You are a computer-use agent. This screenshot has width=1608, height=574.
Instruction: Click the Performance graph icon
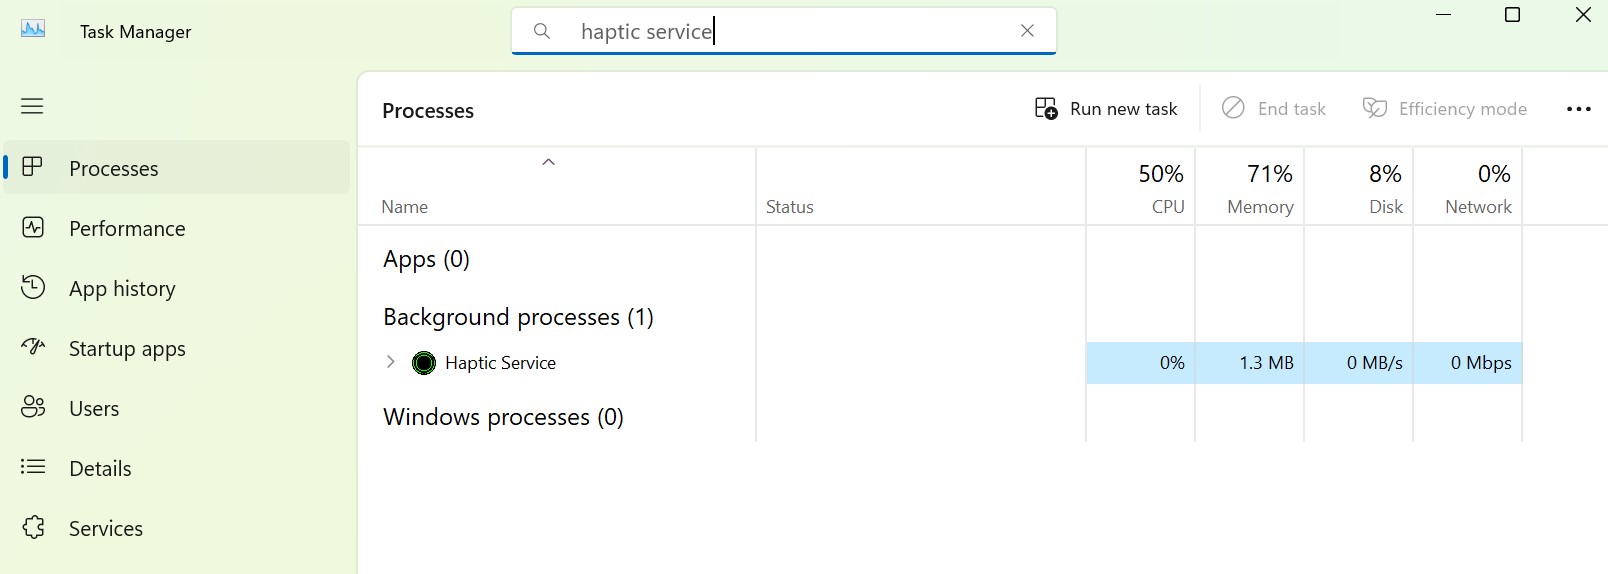(33, 227)
